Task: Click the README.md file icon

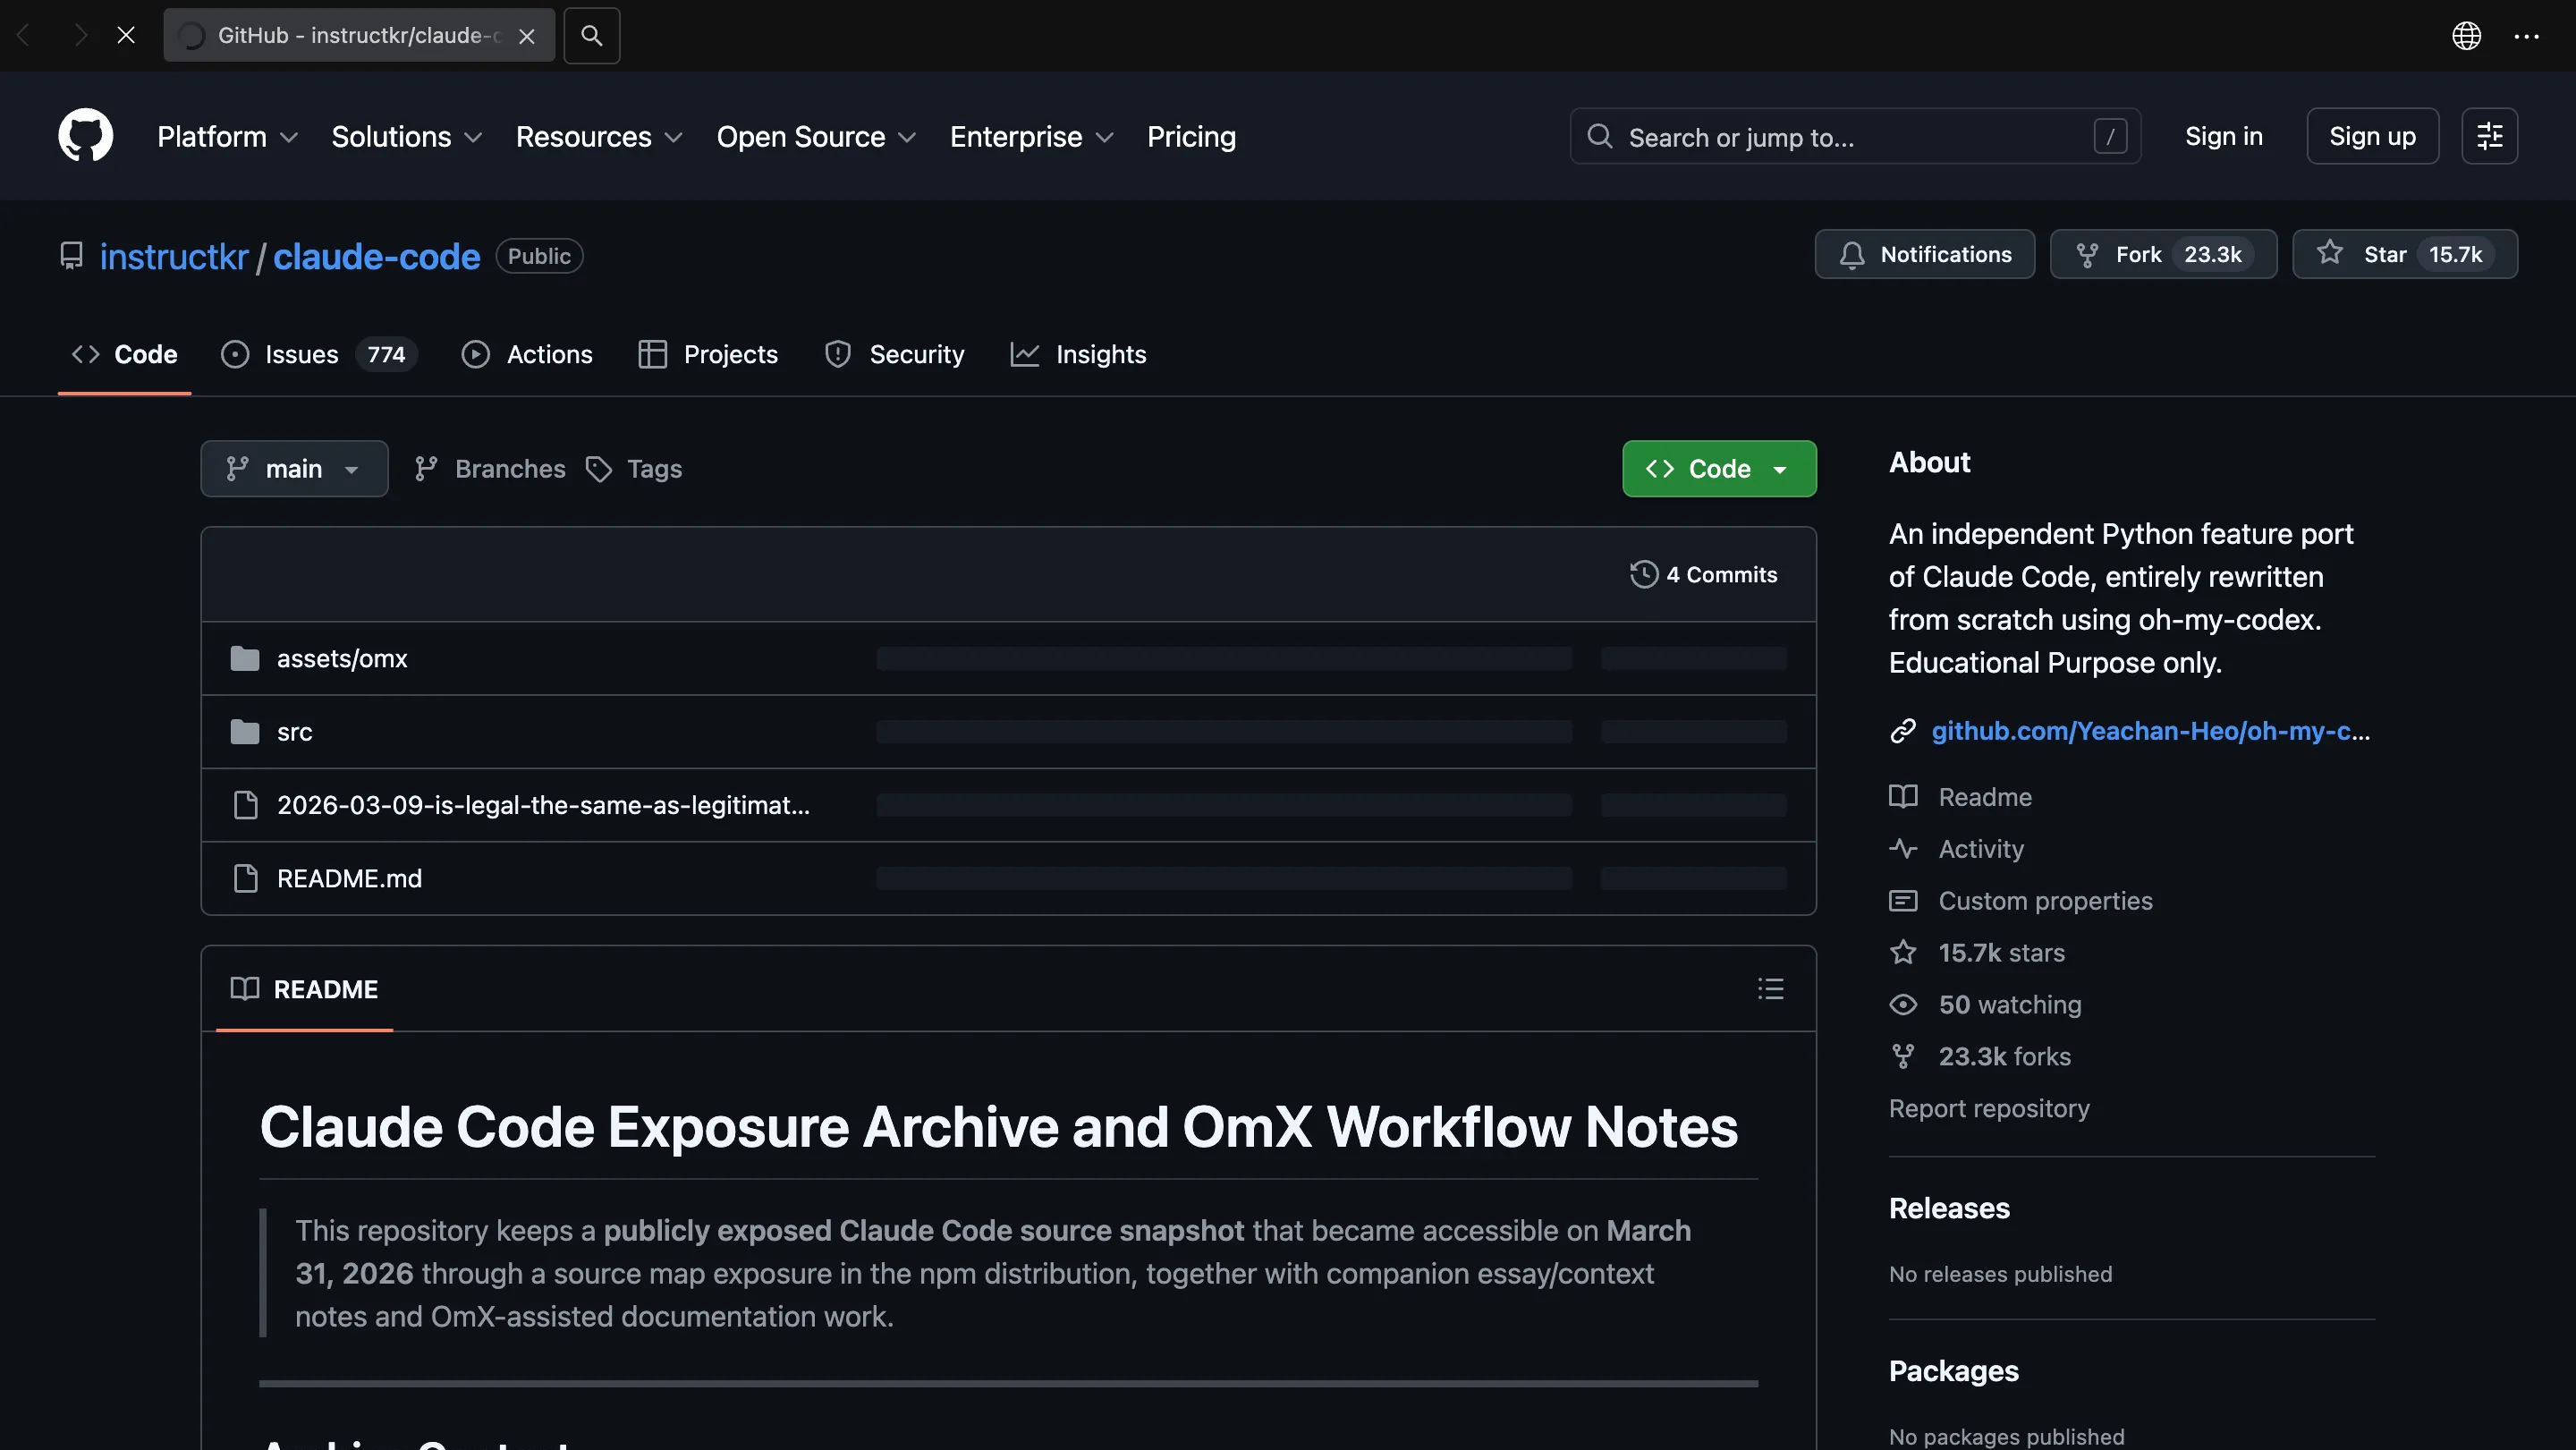Action: [245, 879]
